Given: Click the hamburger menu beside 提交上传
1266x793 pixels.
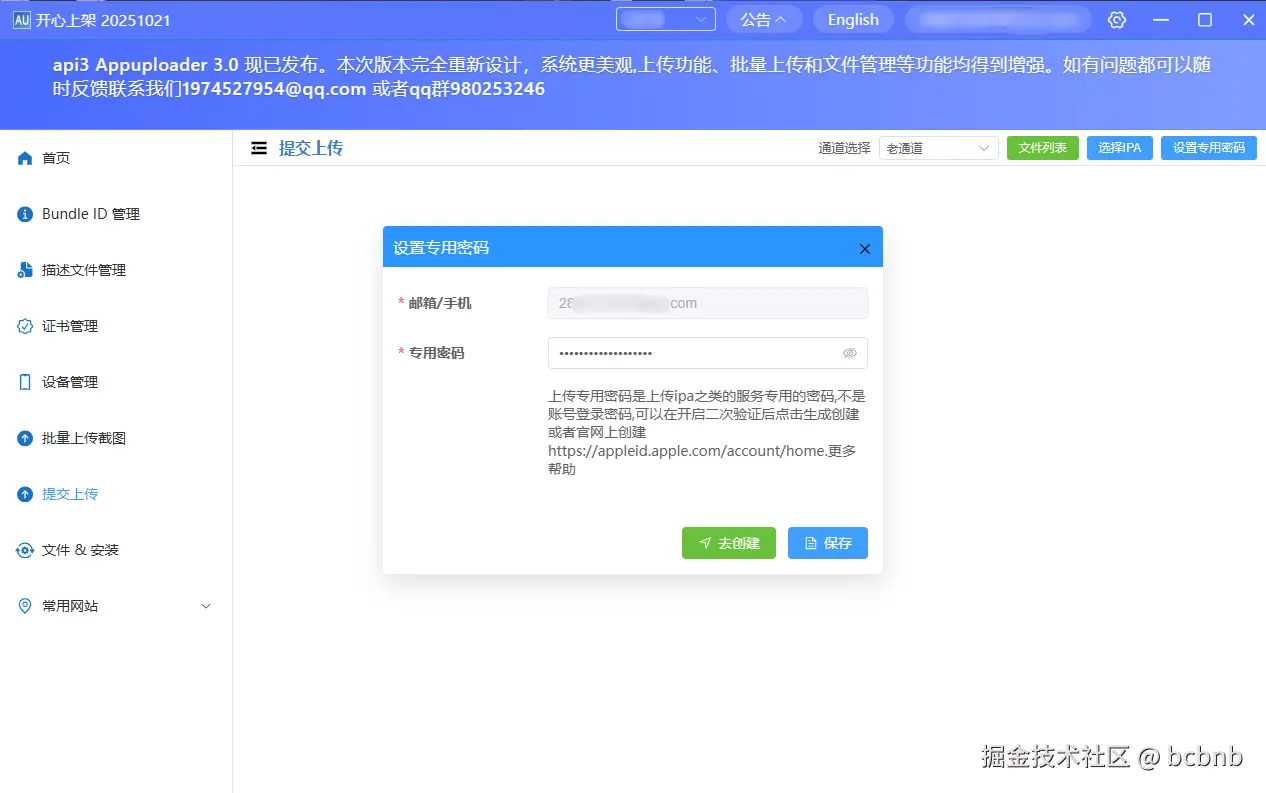Looking at the screenshot, I should coord(258,147).
